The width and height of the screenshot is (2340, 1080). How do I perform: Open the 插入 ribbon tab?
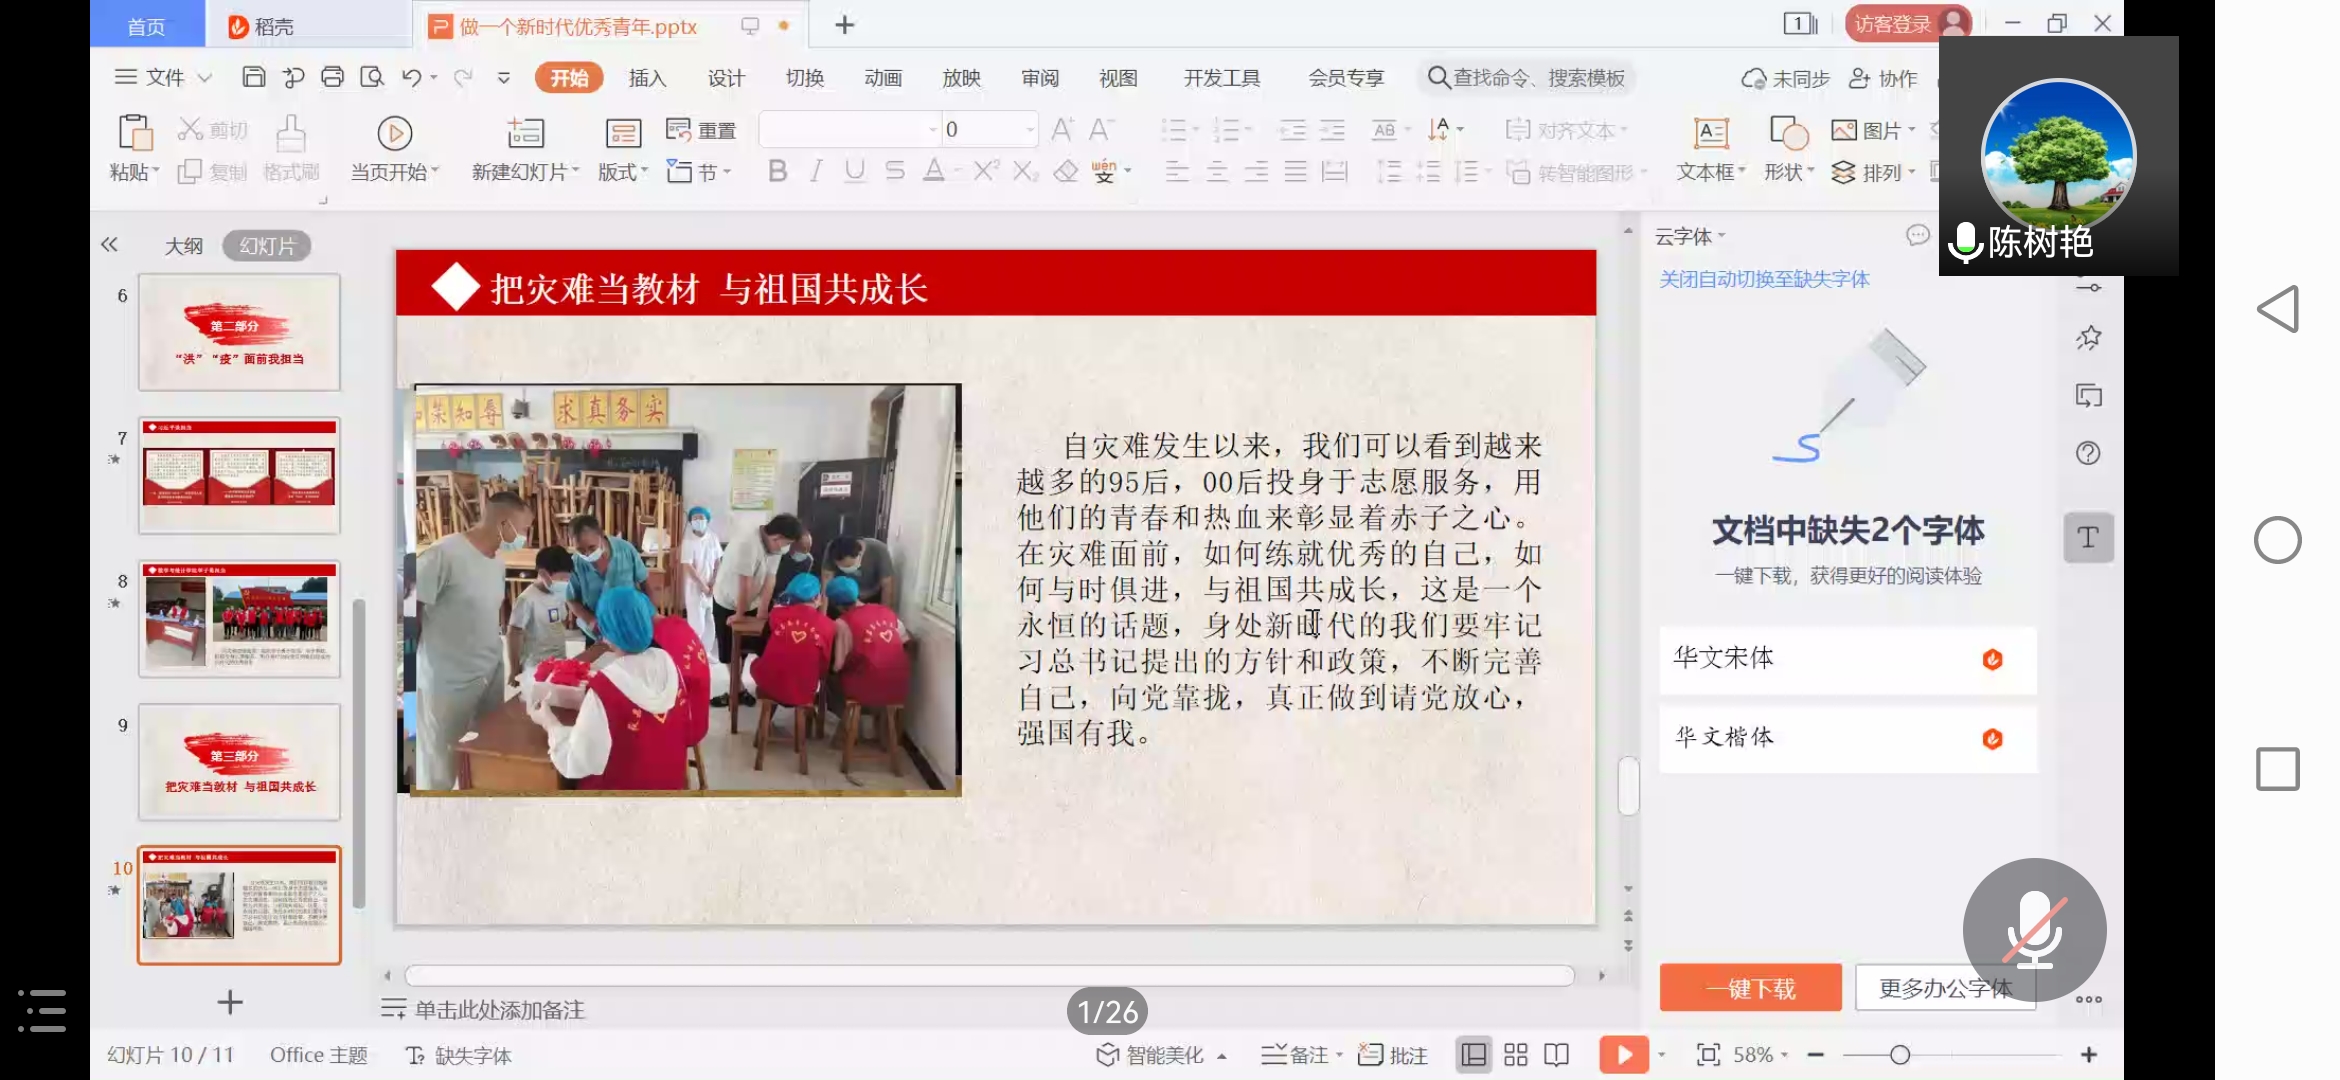647,78
